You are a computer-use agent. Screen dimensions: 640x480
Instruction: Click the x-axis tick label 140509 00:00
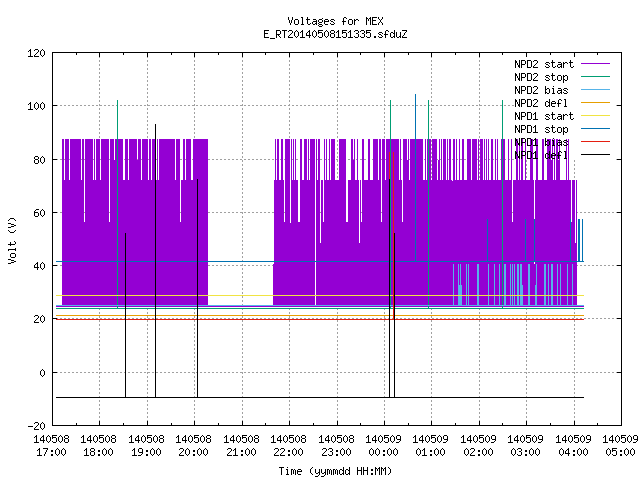pos(383,446)
